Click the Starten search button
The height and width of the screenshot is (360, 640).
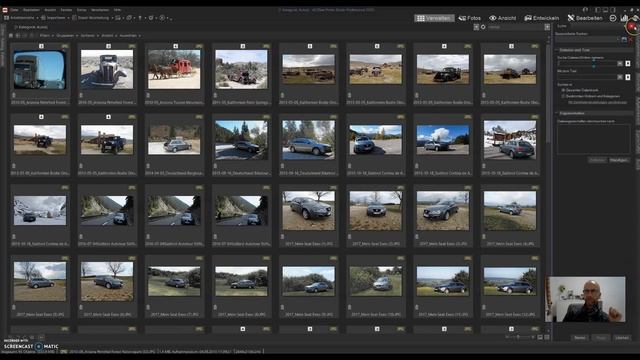click(x=580, y=338)
